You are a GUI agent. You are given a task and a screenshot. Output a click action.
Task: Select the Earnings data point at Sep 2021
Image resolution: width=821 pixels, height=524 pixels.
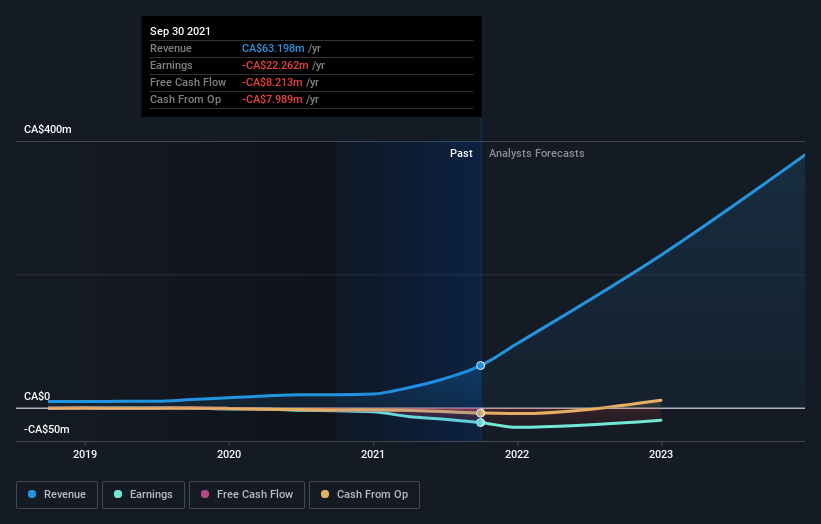(480, 422)
